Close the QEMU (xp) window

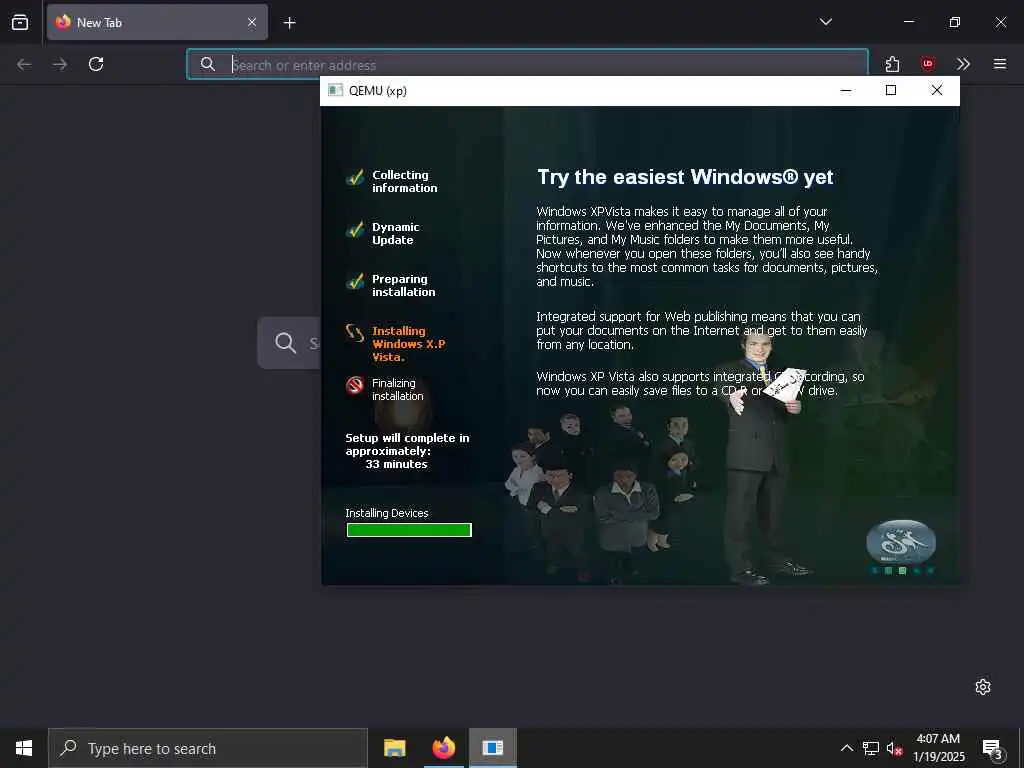(936, 90)
